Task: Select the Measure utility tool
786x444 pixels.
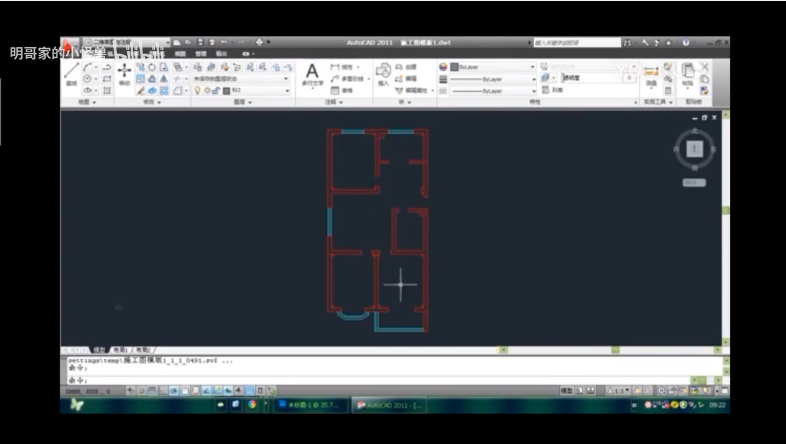Action: (x=651, y=73)
